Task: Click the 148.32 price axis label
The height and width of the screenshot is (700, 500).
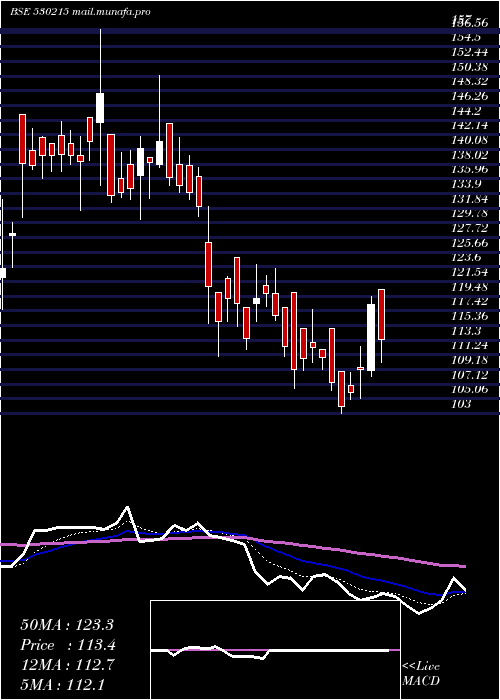Action: click(x=469, y=81)
